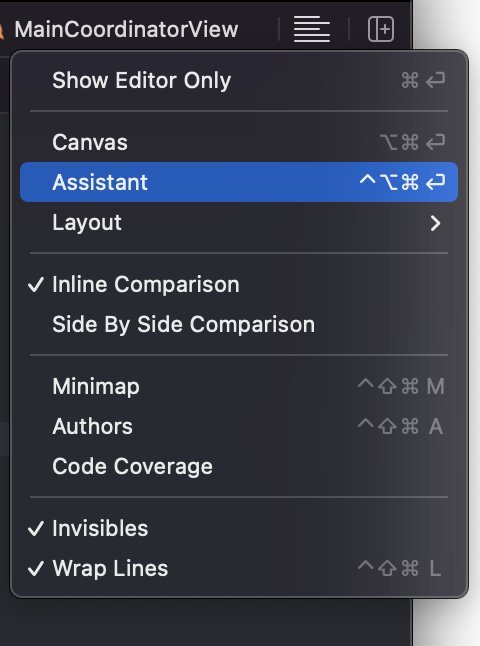Select the Canvas menu entry

[239, 143]
